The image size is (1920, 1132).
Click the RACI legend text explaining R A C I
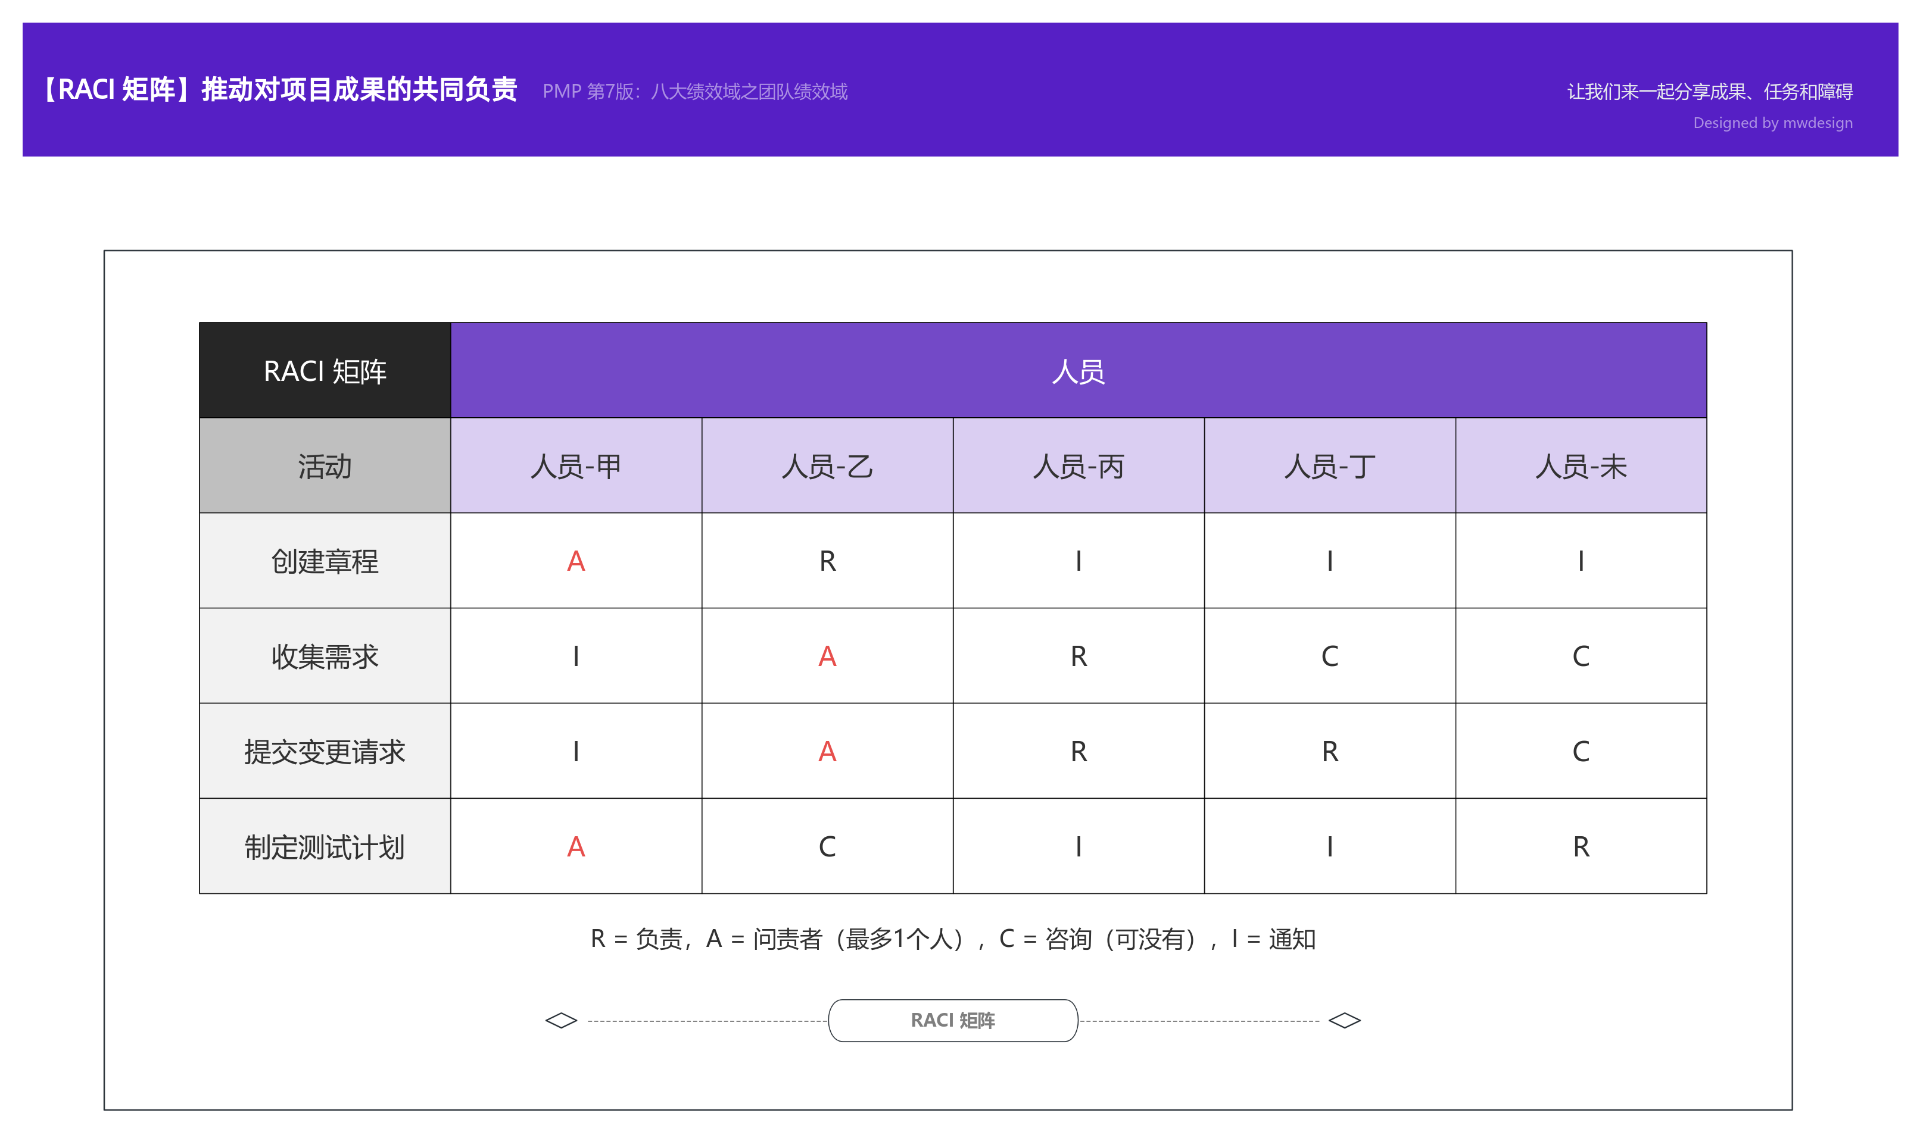point(953,939)
